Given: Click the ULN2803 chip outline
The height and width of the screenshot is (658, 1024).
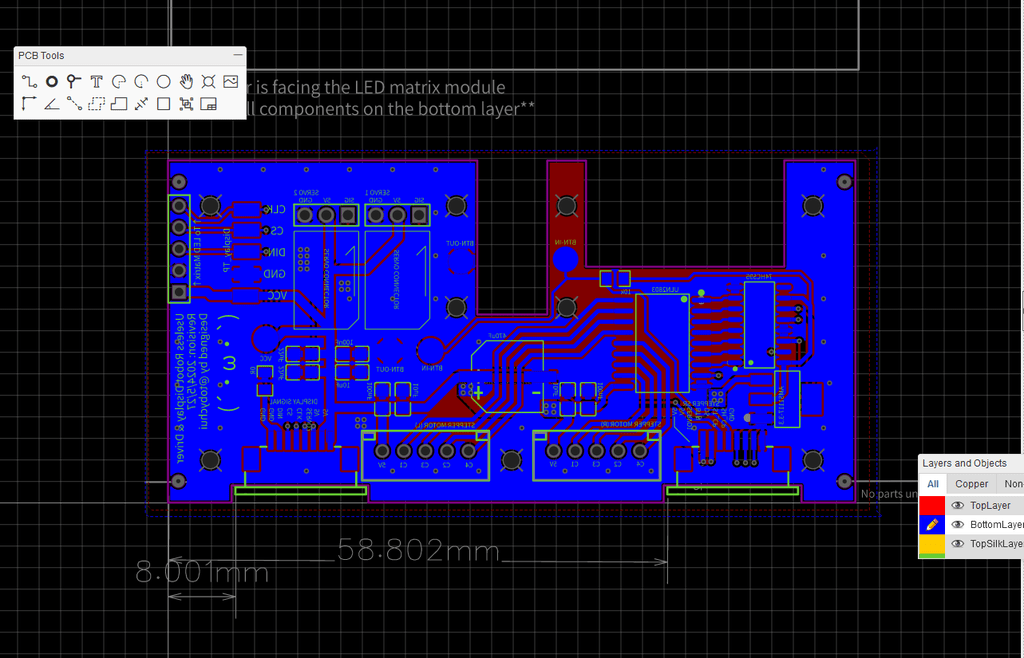Looking at the screenshot, I should (662, 343).
